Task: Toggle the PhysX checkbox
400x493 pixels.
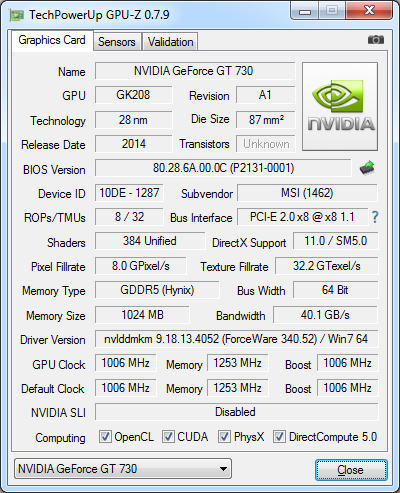Action: [224, 436]
